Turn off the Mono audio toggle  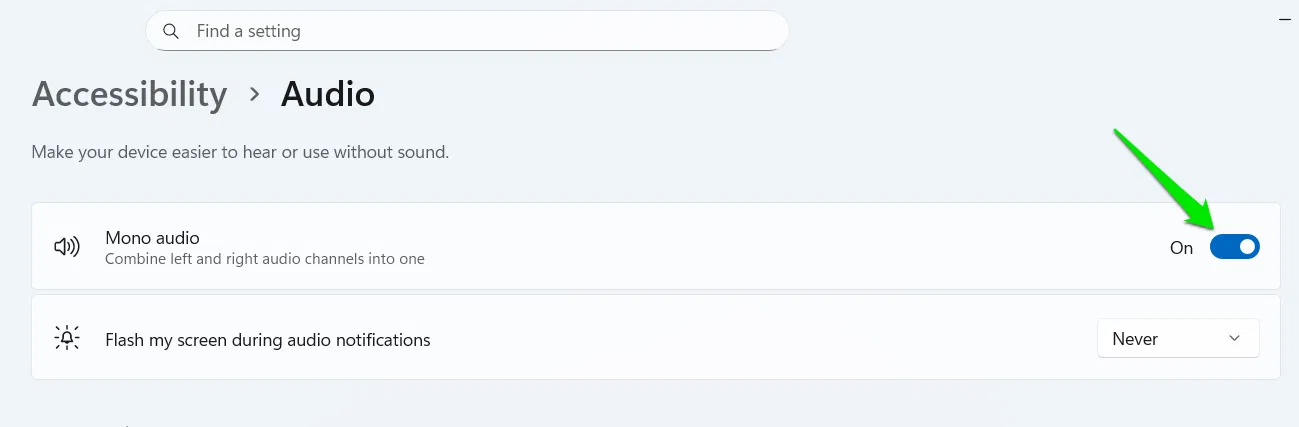[1234, 247]
